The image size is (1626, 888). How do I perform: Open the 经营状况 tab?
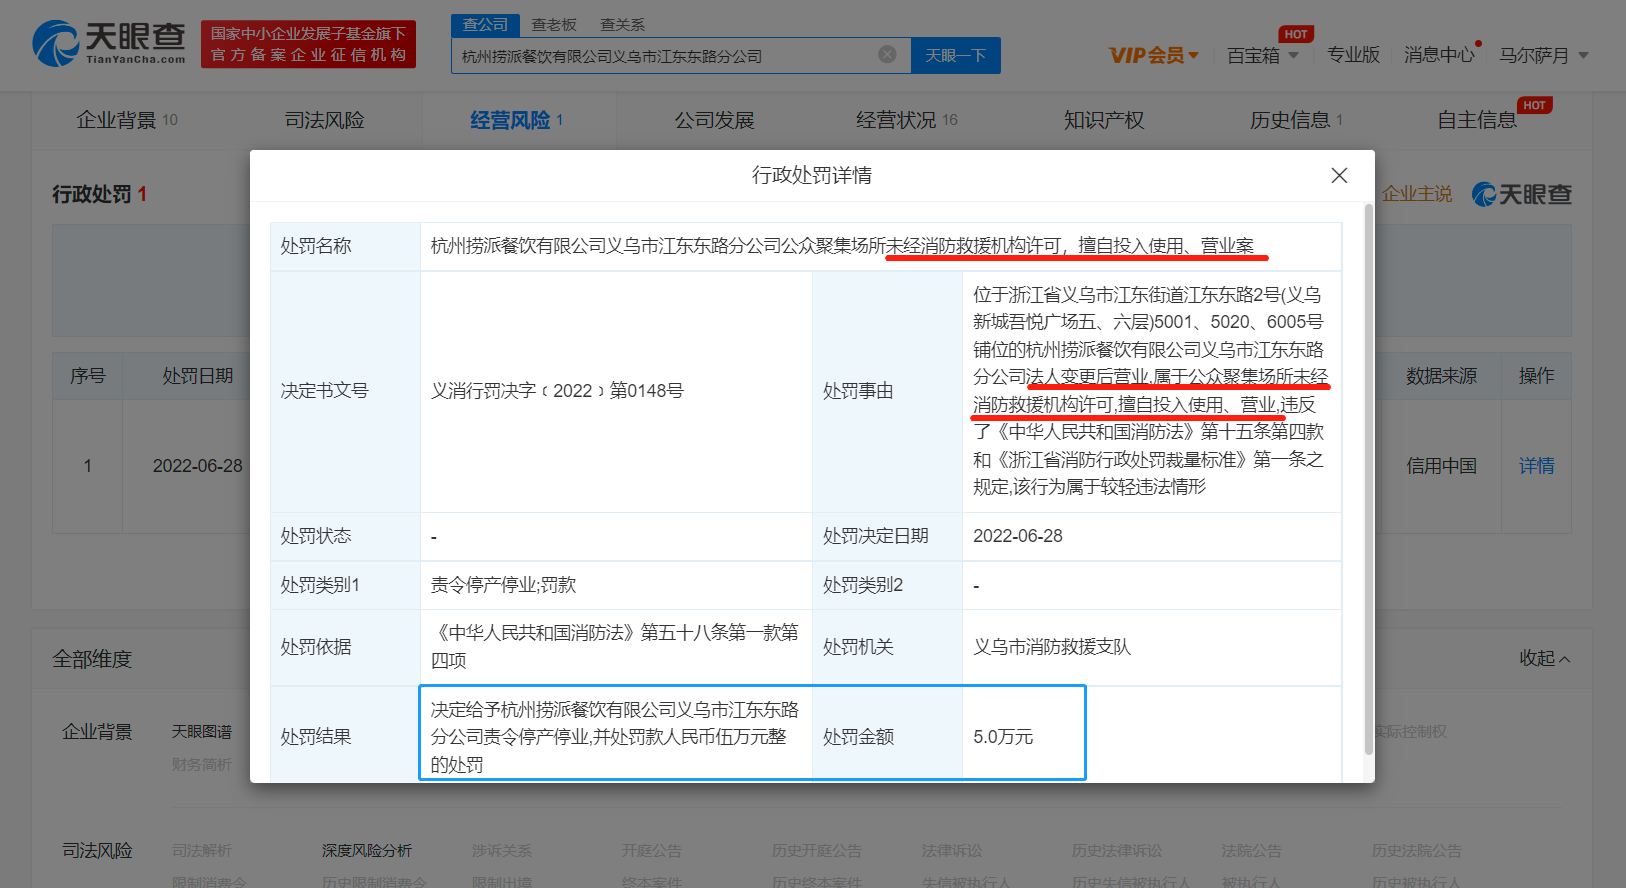907,120
